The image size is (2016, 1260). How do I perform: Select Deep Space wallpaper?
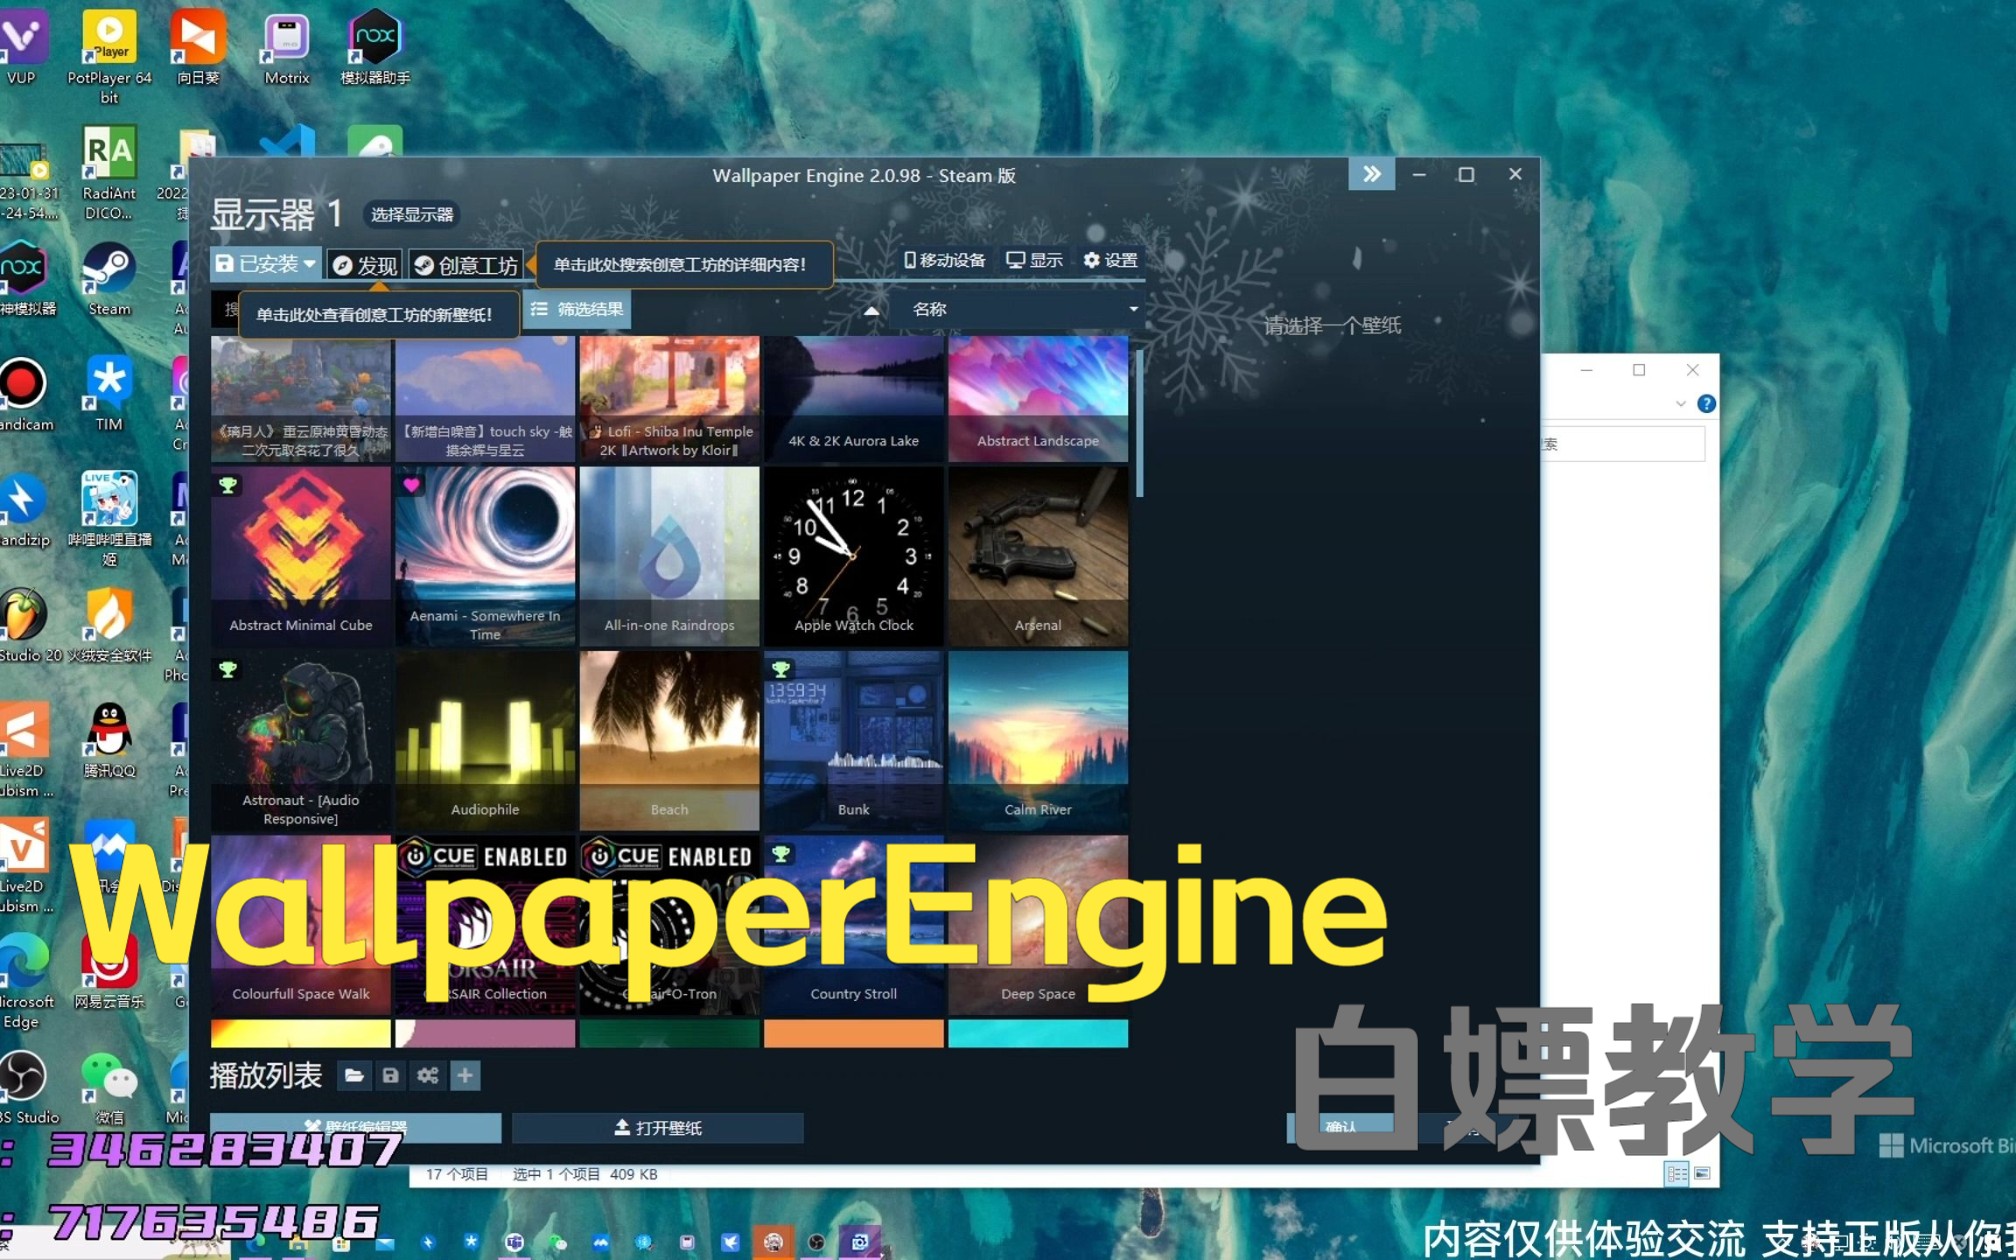point(1038,925)
